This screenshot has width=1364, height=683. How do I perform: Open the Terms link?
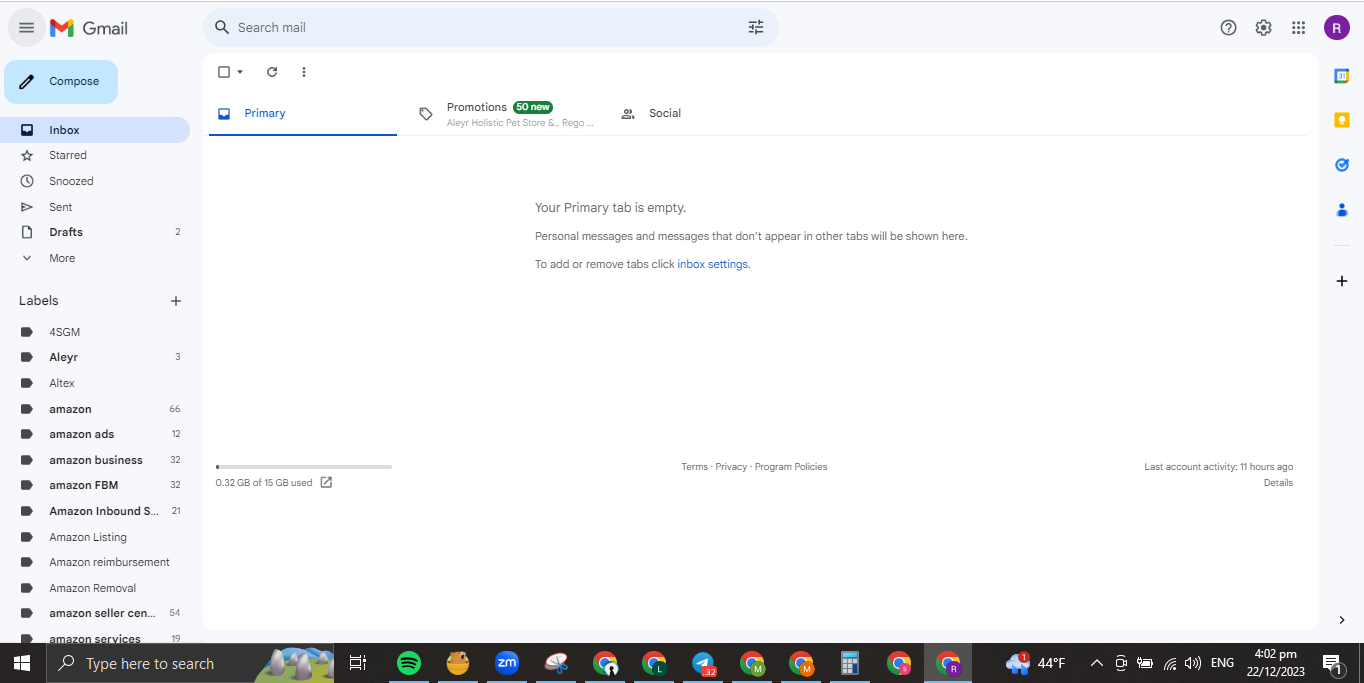pos(694,467)
